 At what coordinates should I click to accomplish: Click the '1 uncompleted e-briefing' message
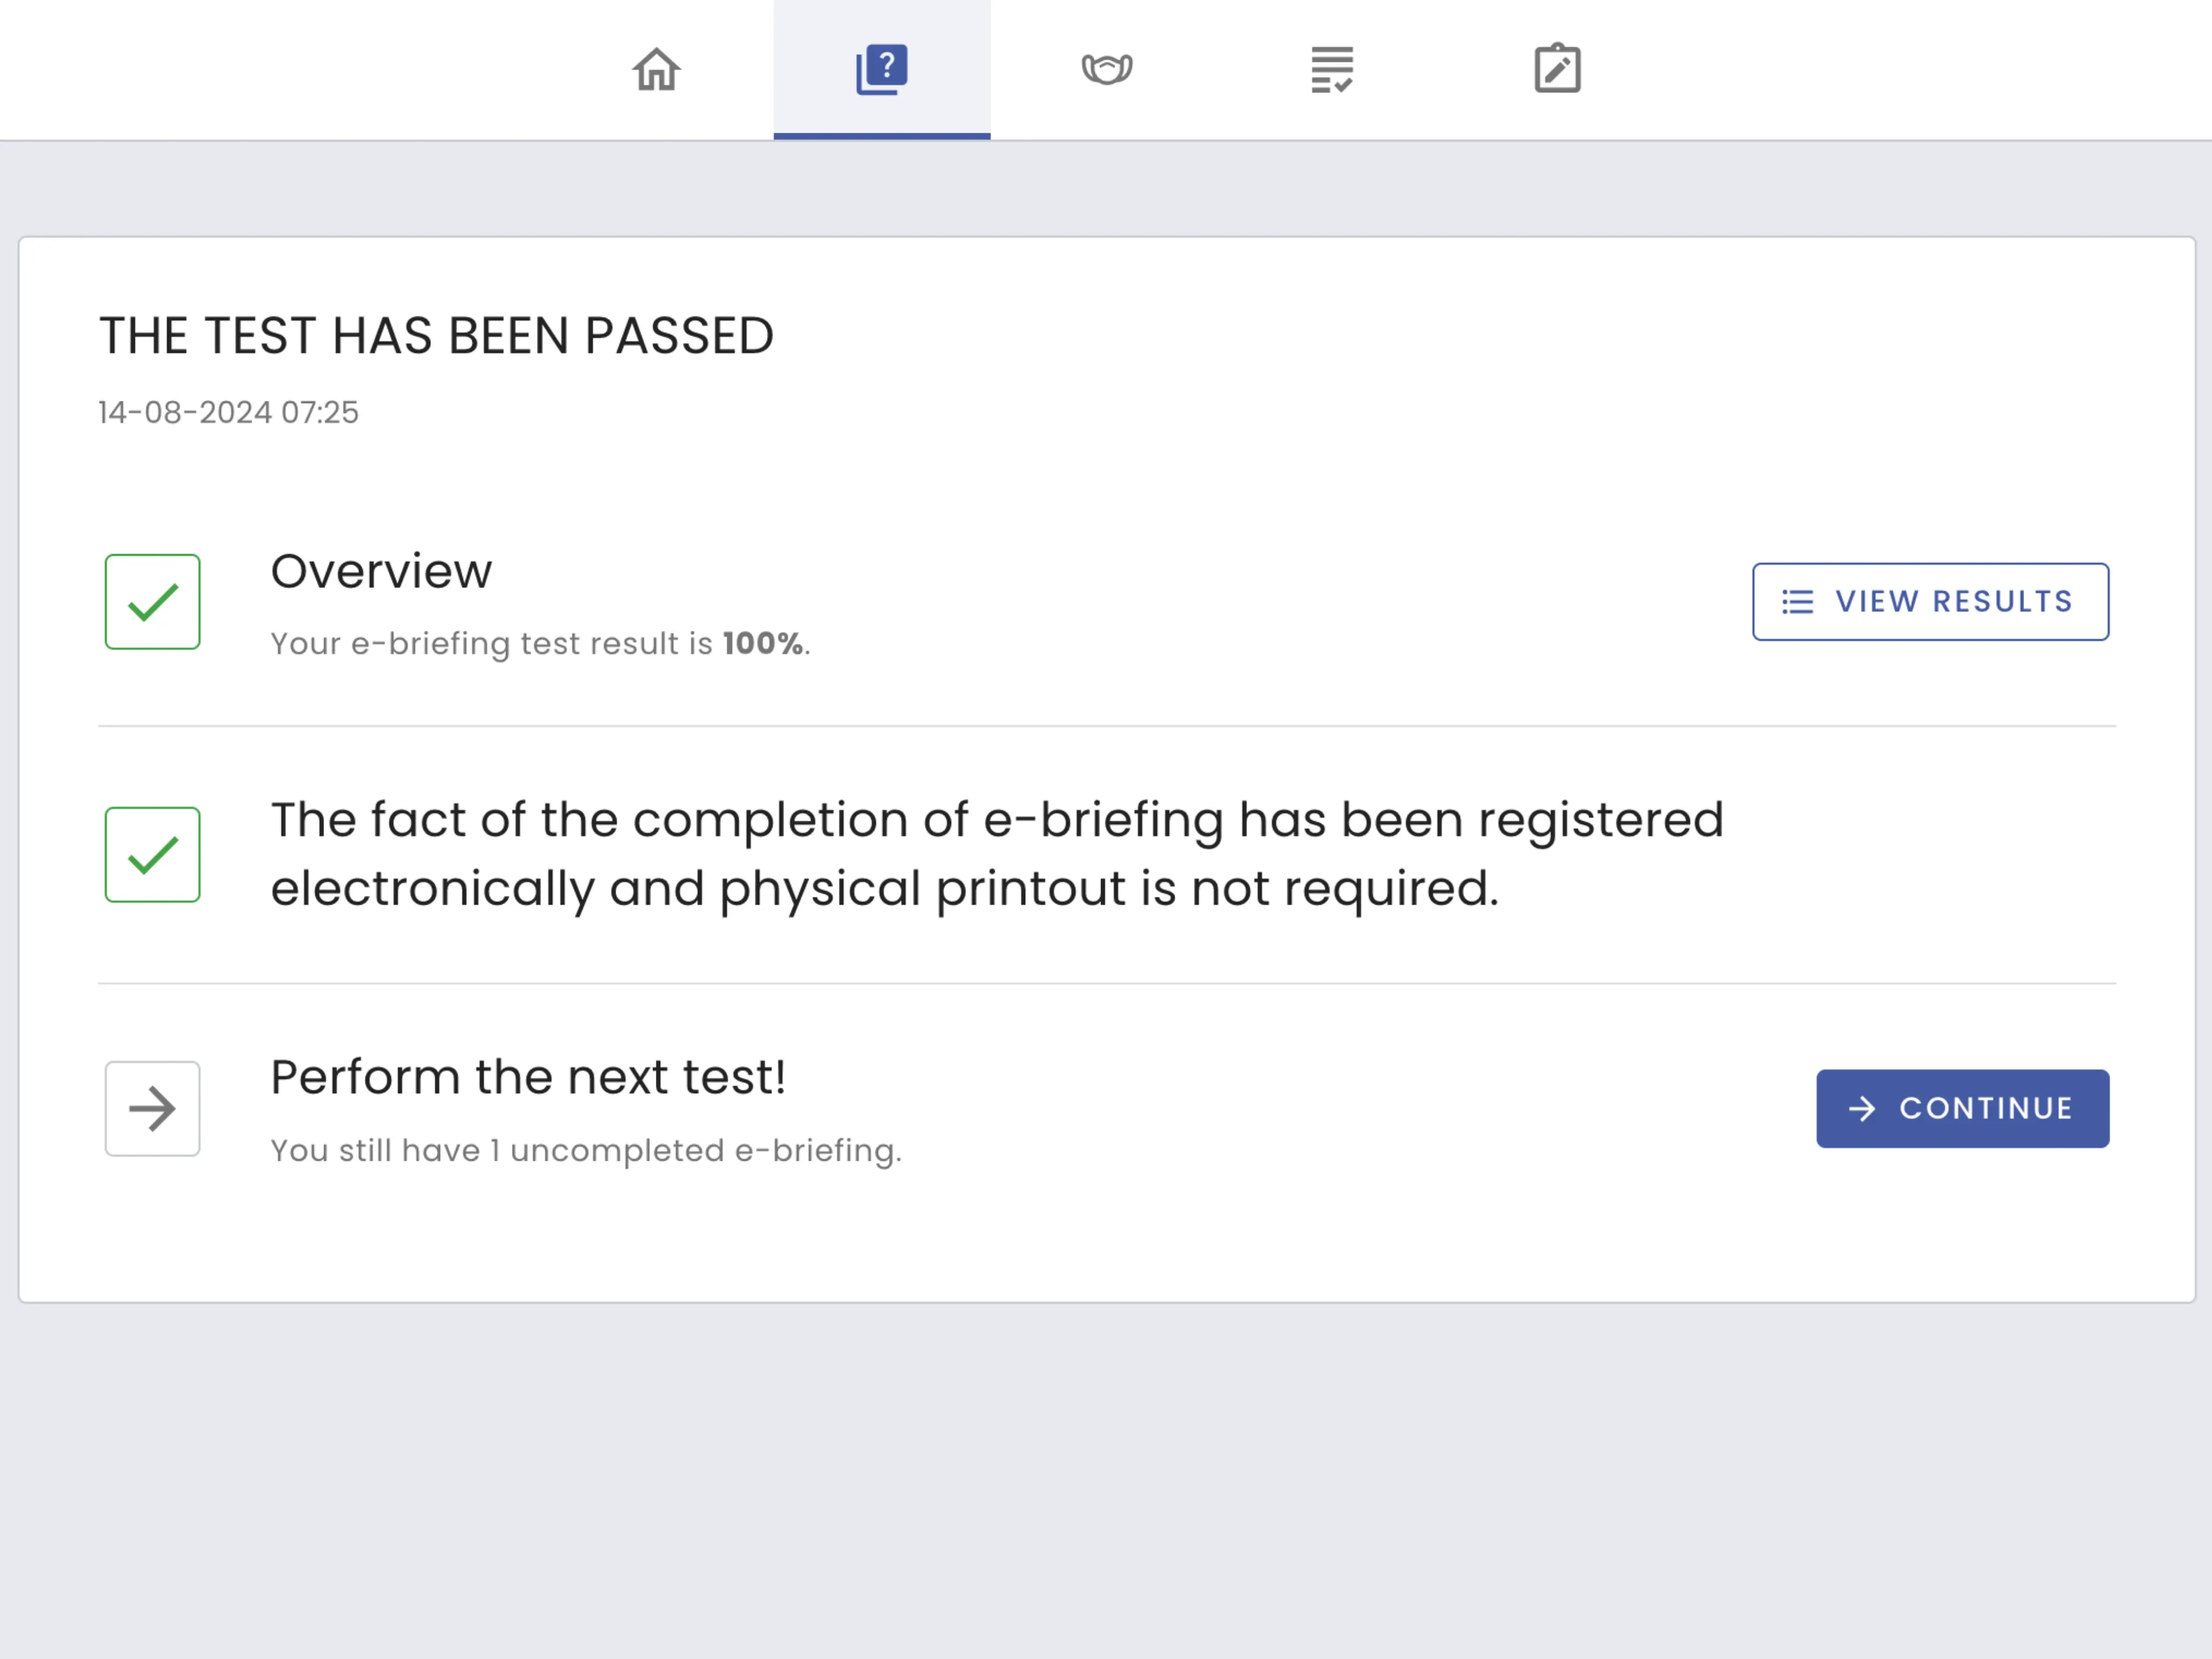586,1151
